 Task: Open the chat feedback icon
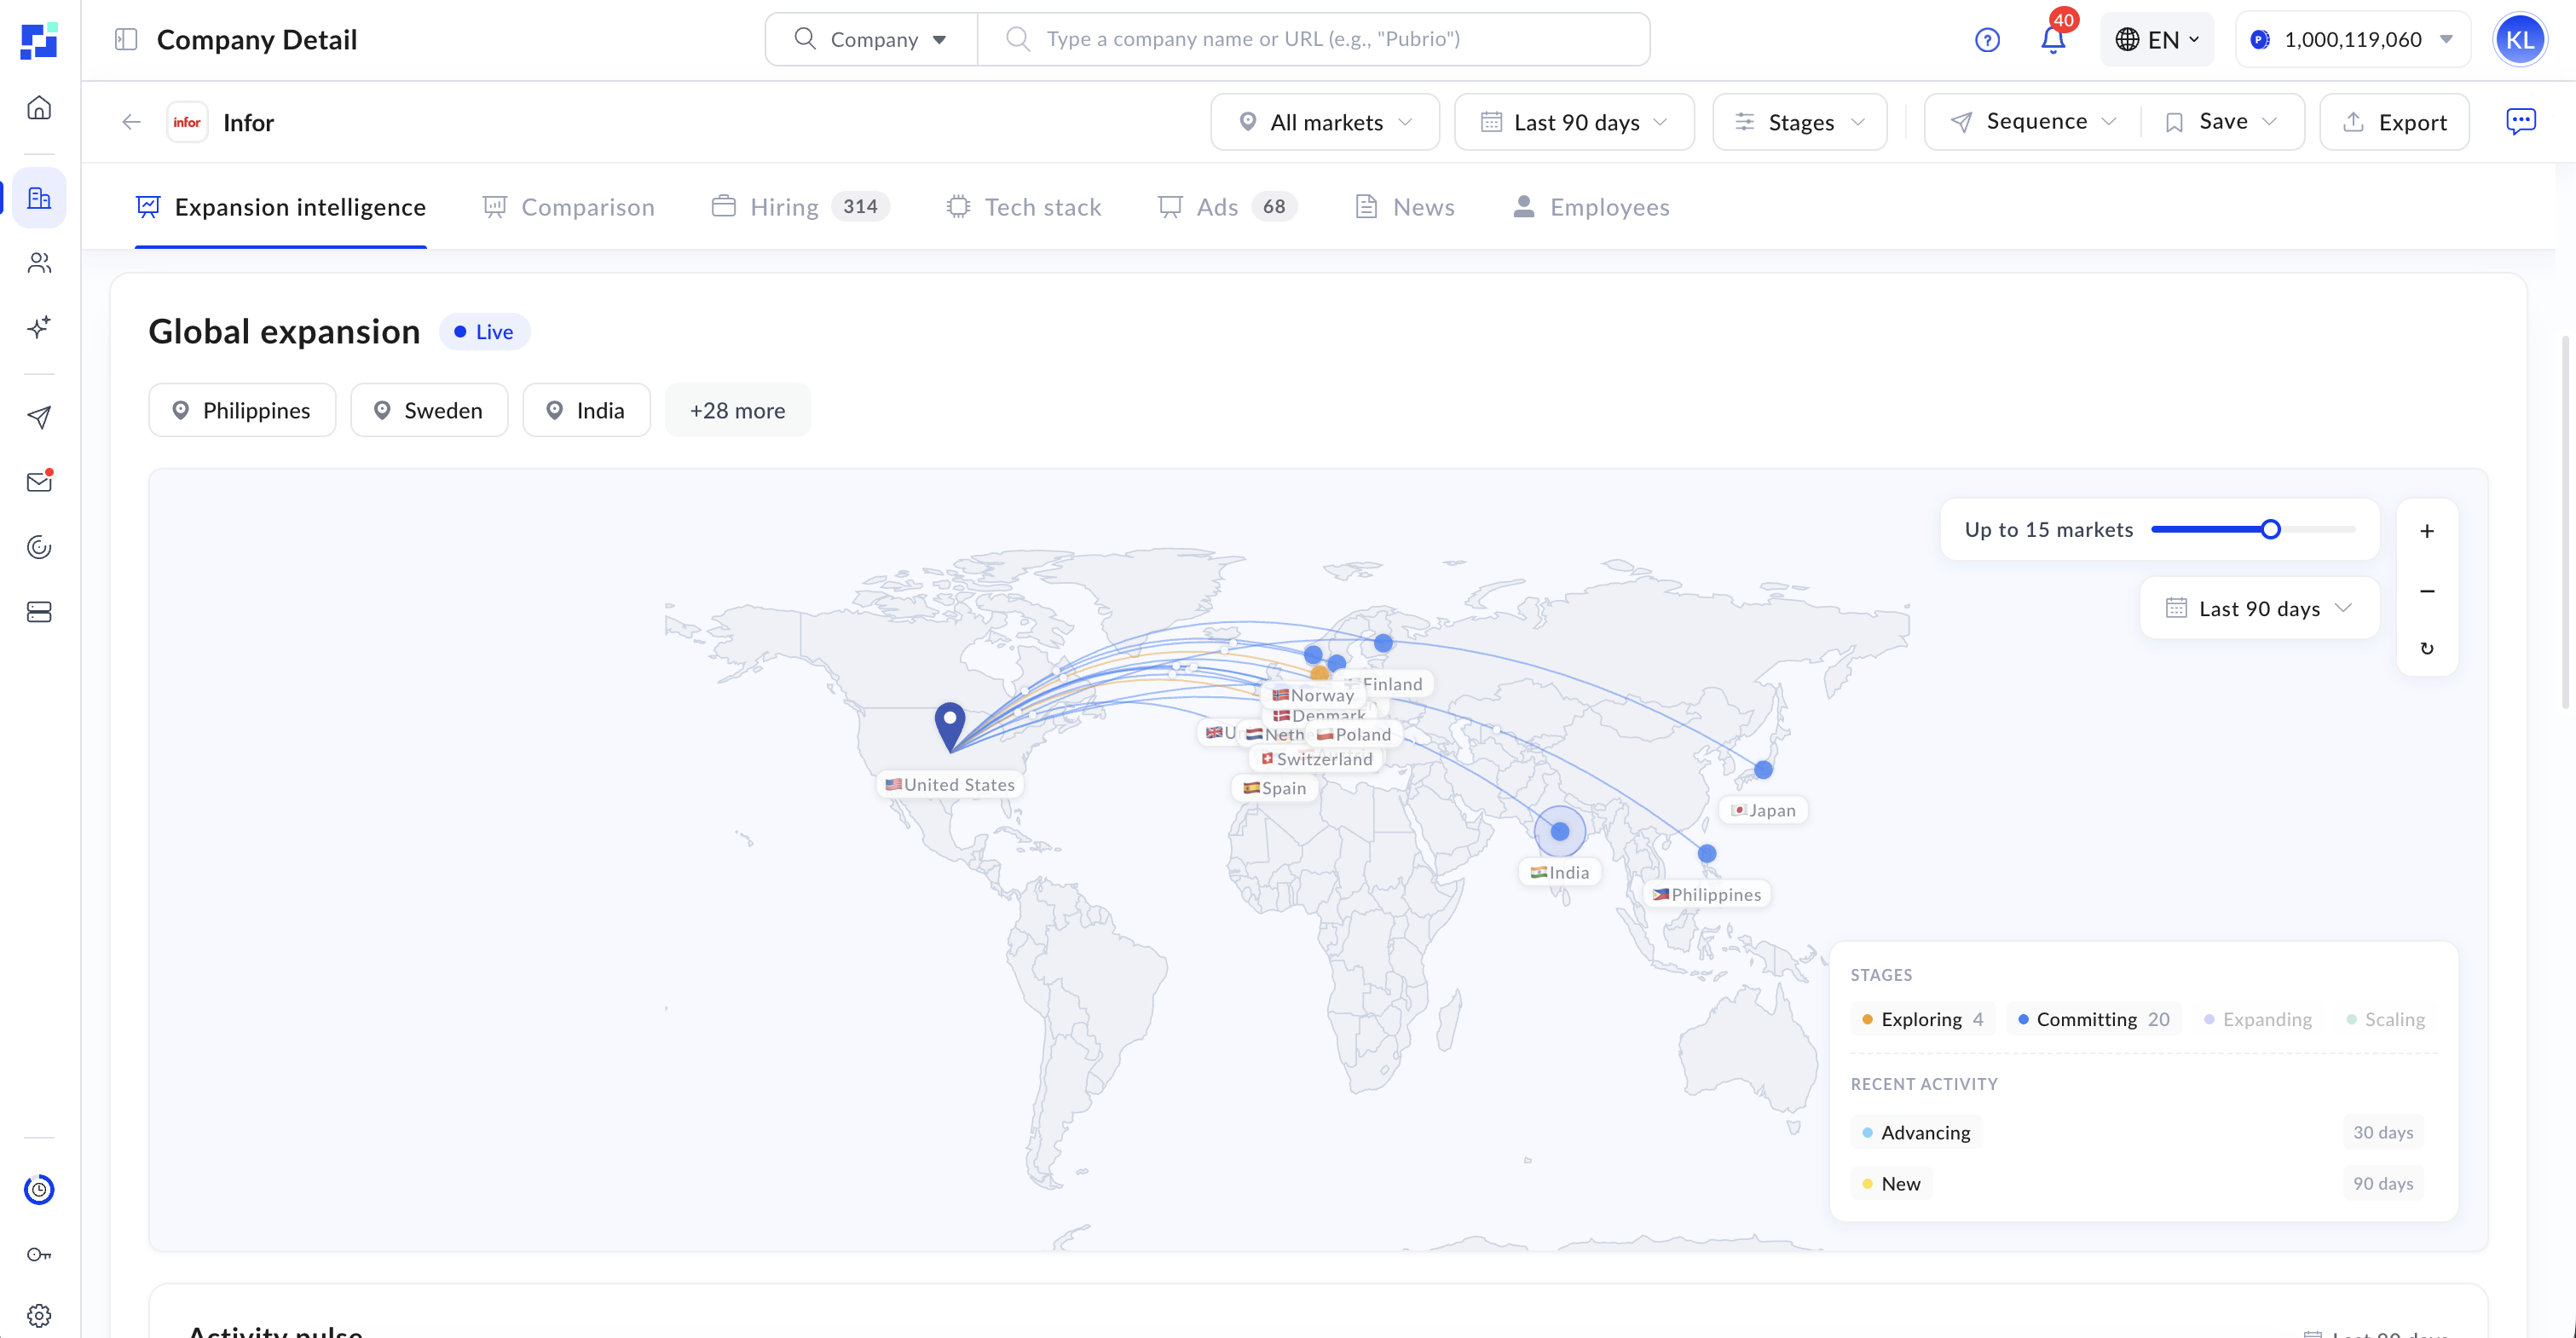2521,121
